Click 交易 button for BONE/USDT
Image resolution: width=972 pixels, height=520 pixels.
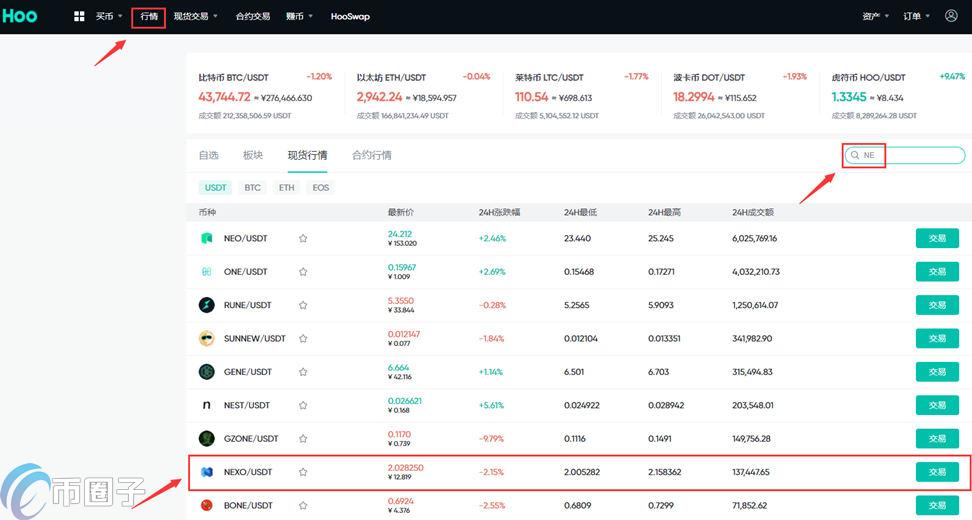(937, 505)
